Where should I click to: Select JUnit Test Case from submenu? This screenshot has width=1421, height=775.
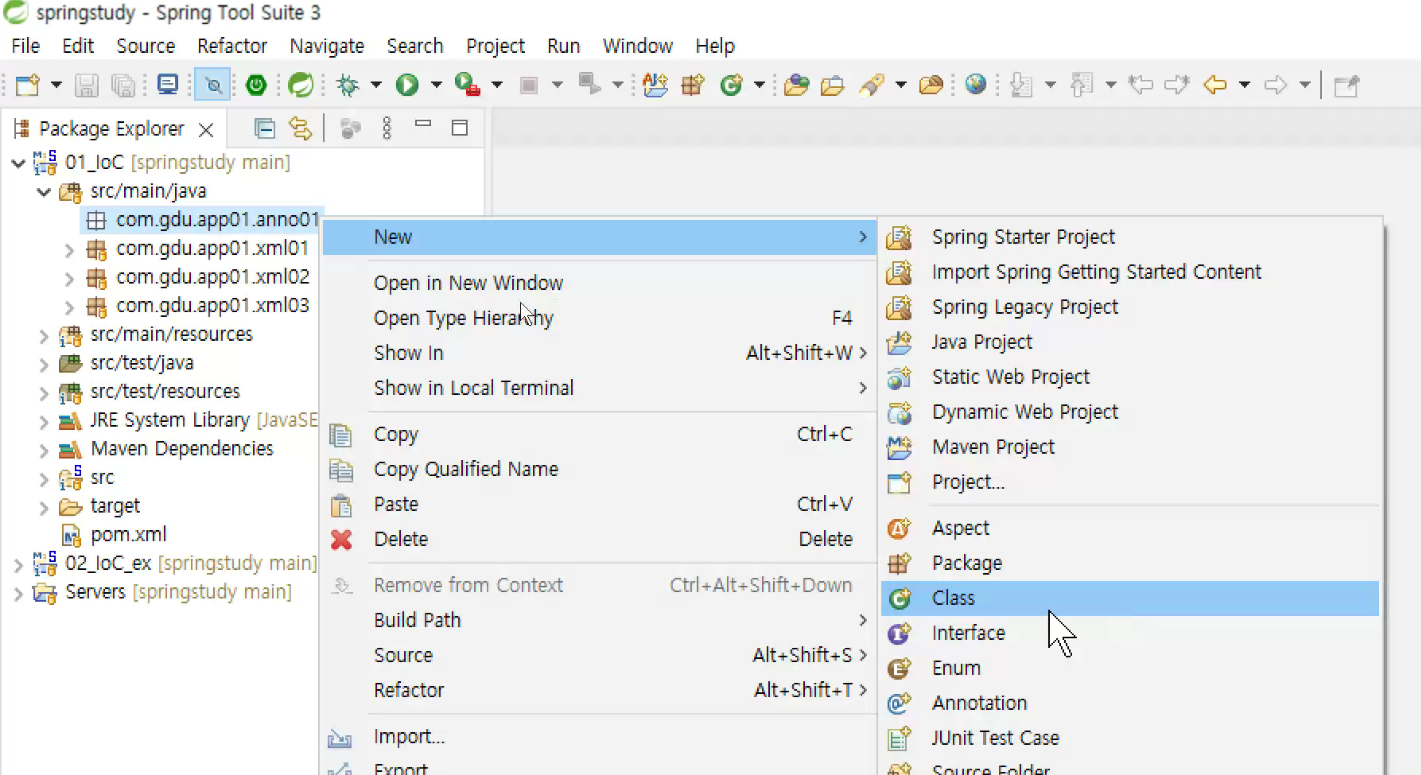coord(1130,738)
